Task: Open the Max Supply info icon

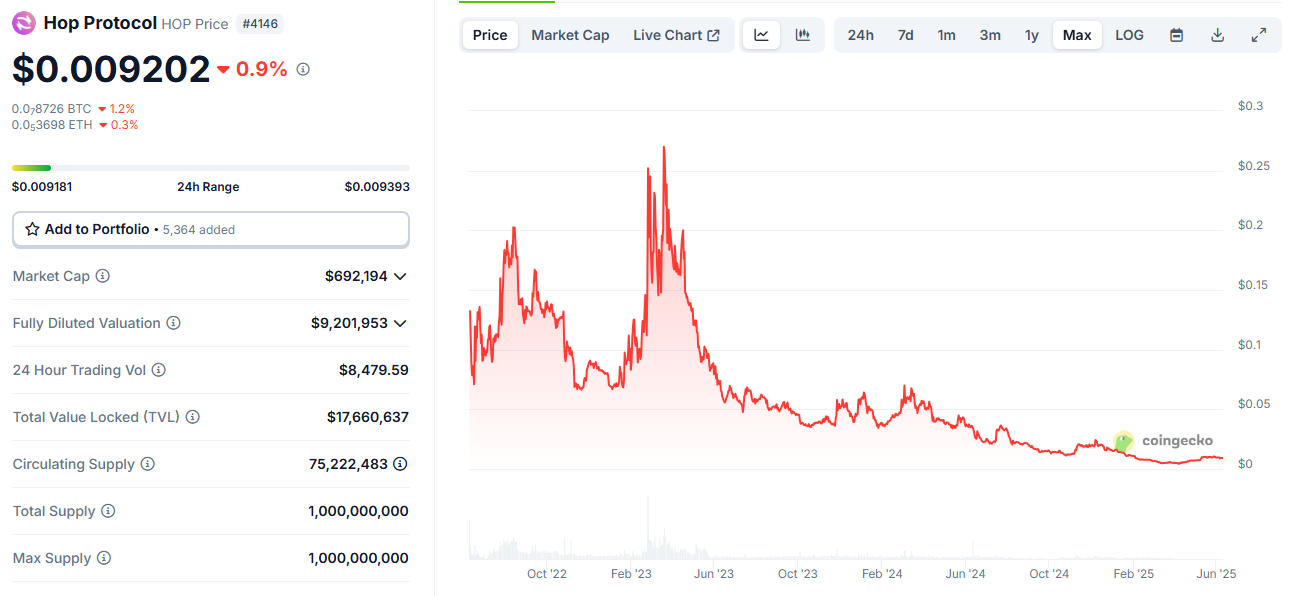Action: pyautogui.click(x=104, y=558)
